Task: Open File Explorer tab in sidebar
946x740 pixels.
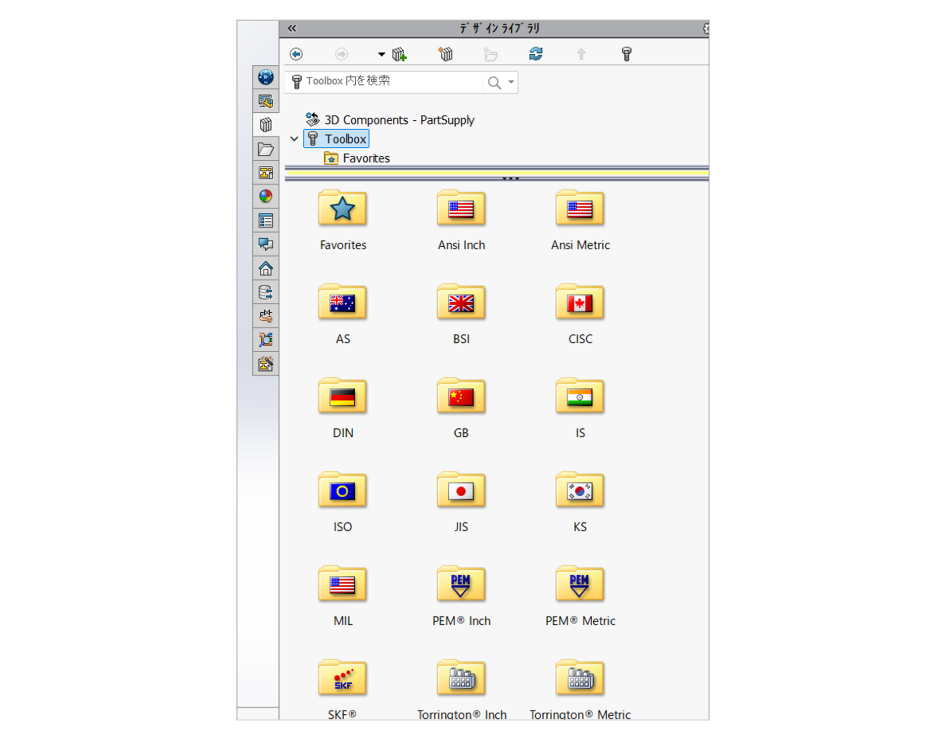Action: tap(265, 149)
